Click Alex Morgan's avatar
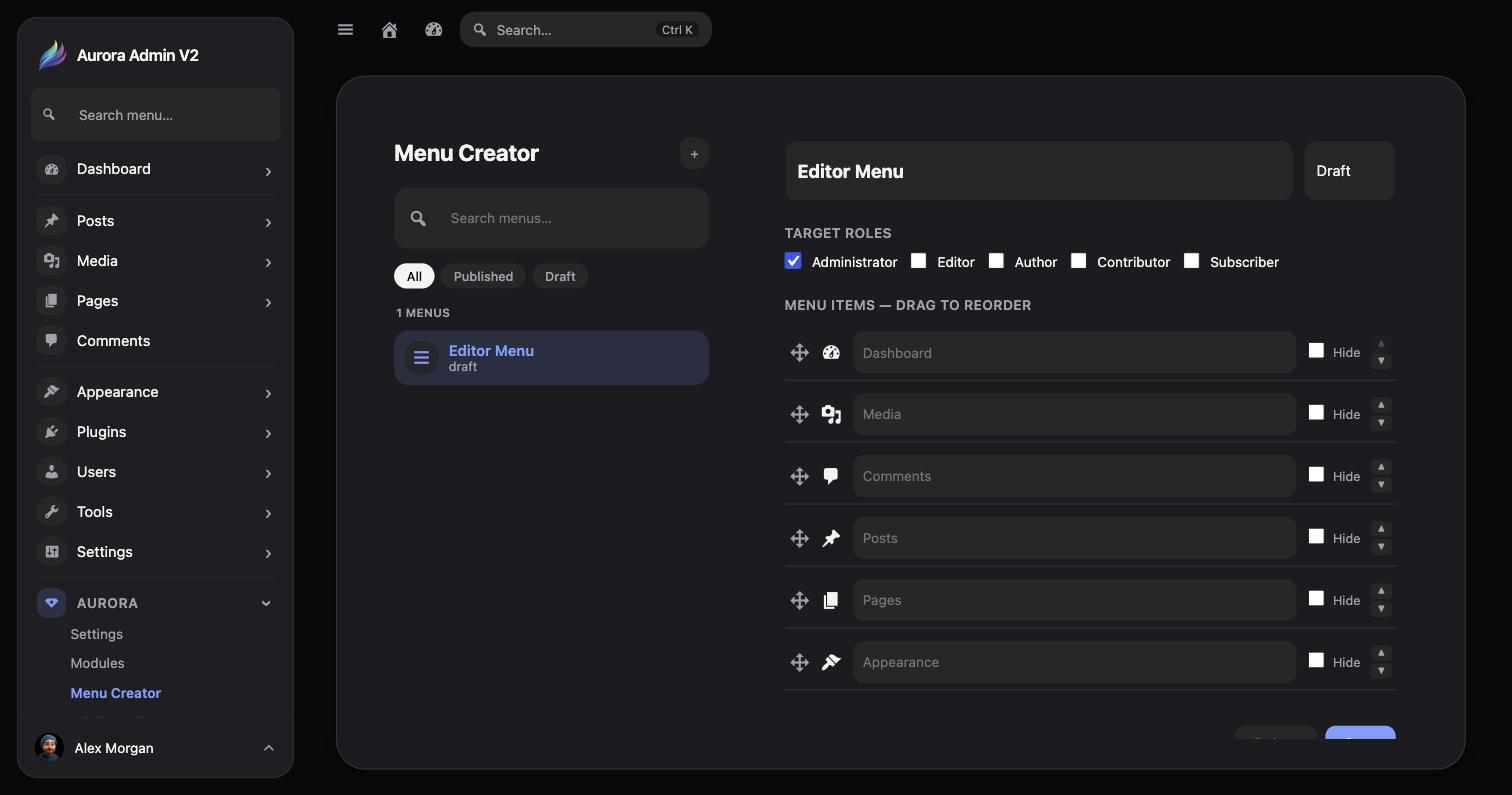Viewport: 1512px width, 795px height. point(49,747)
